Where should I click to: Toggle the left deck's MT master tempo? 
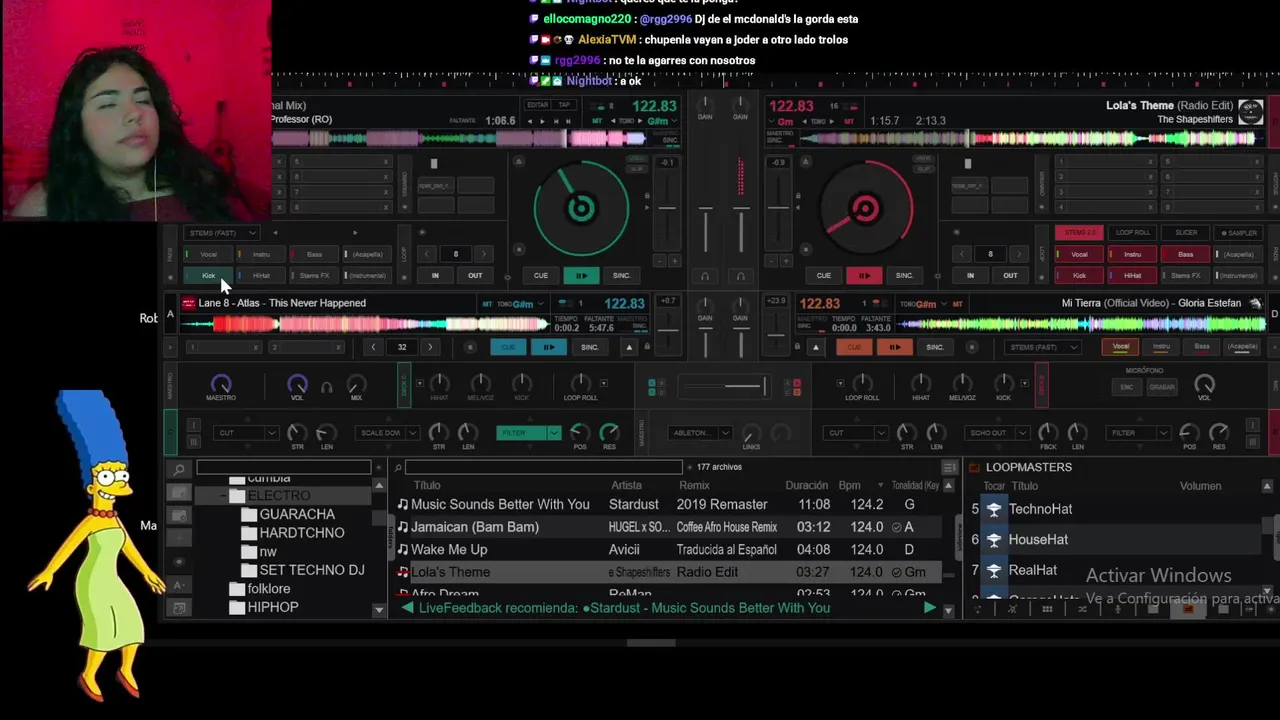point(597,121)
